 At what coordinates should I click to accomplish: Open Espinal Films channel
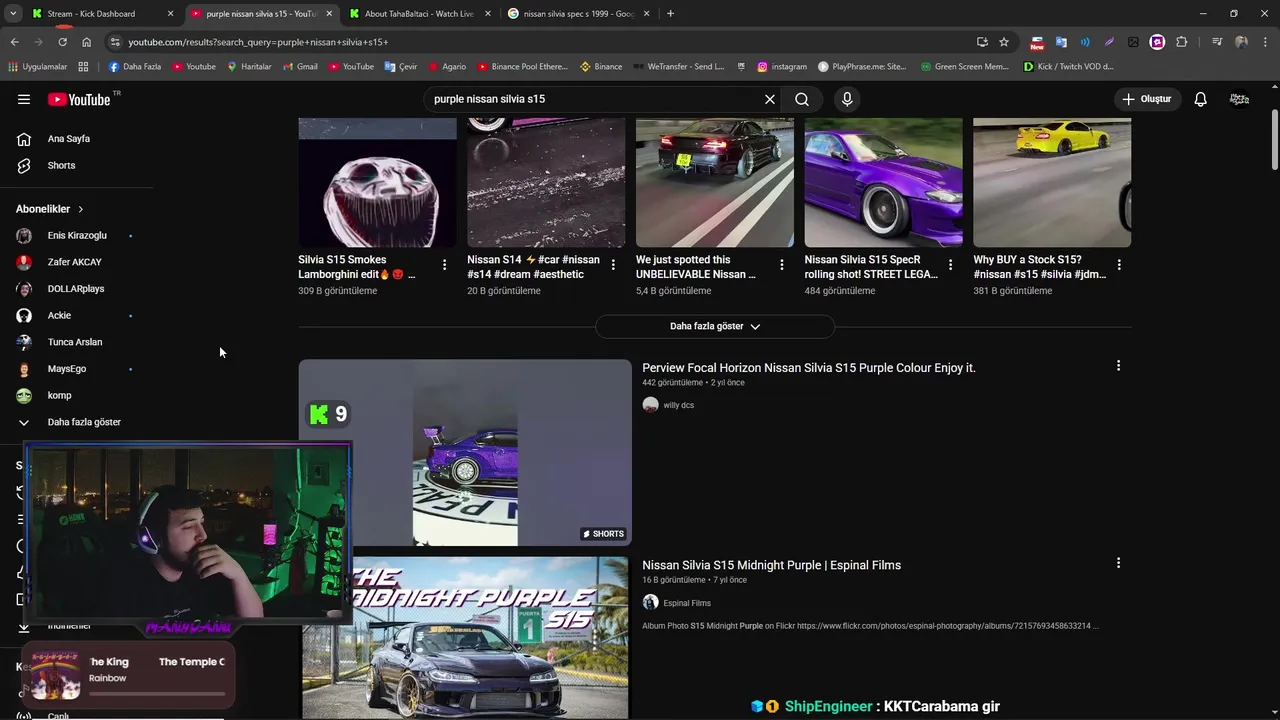[x=687, y=603]
